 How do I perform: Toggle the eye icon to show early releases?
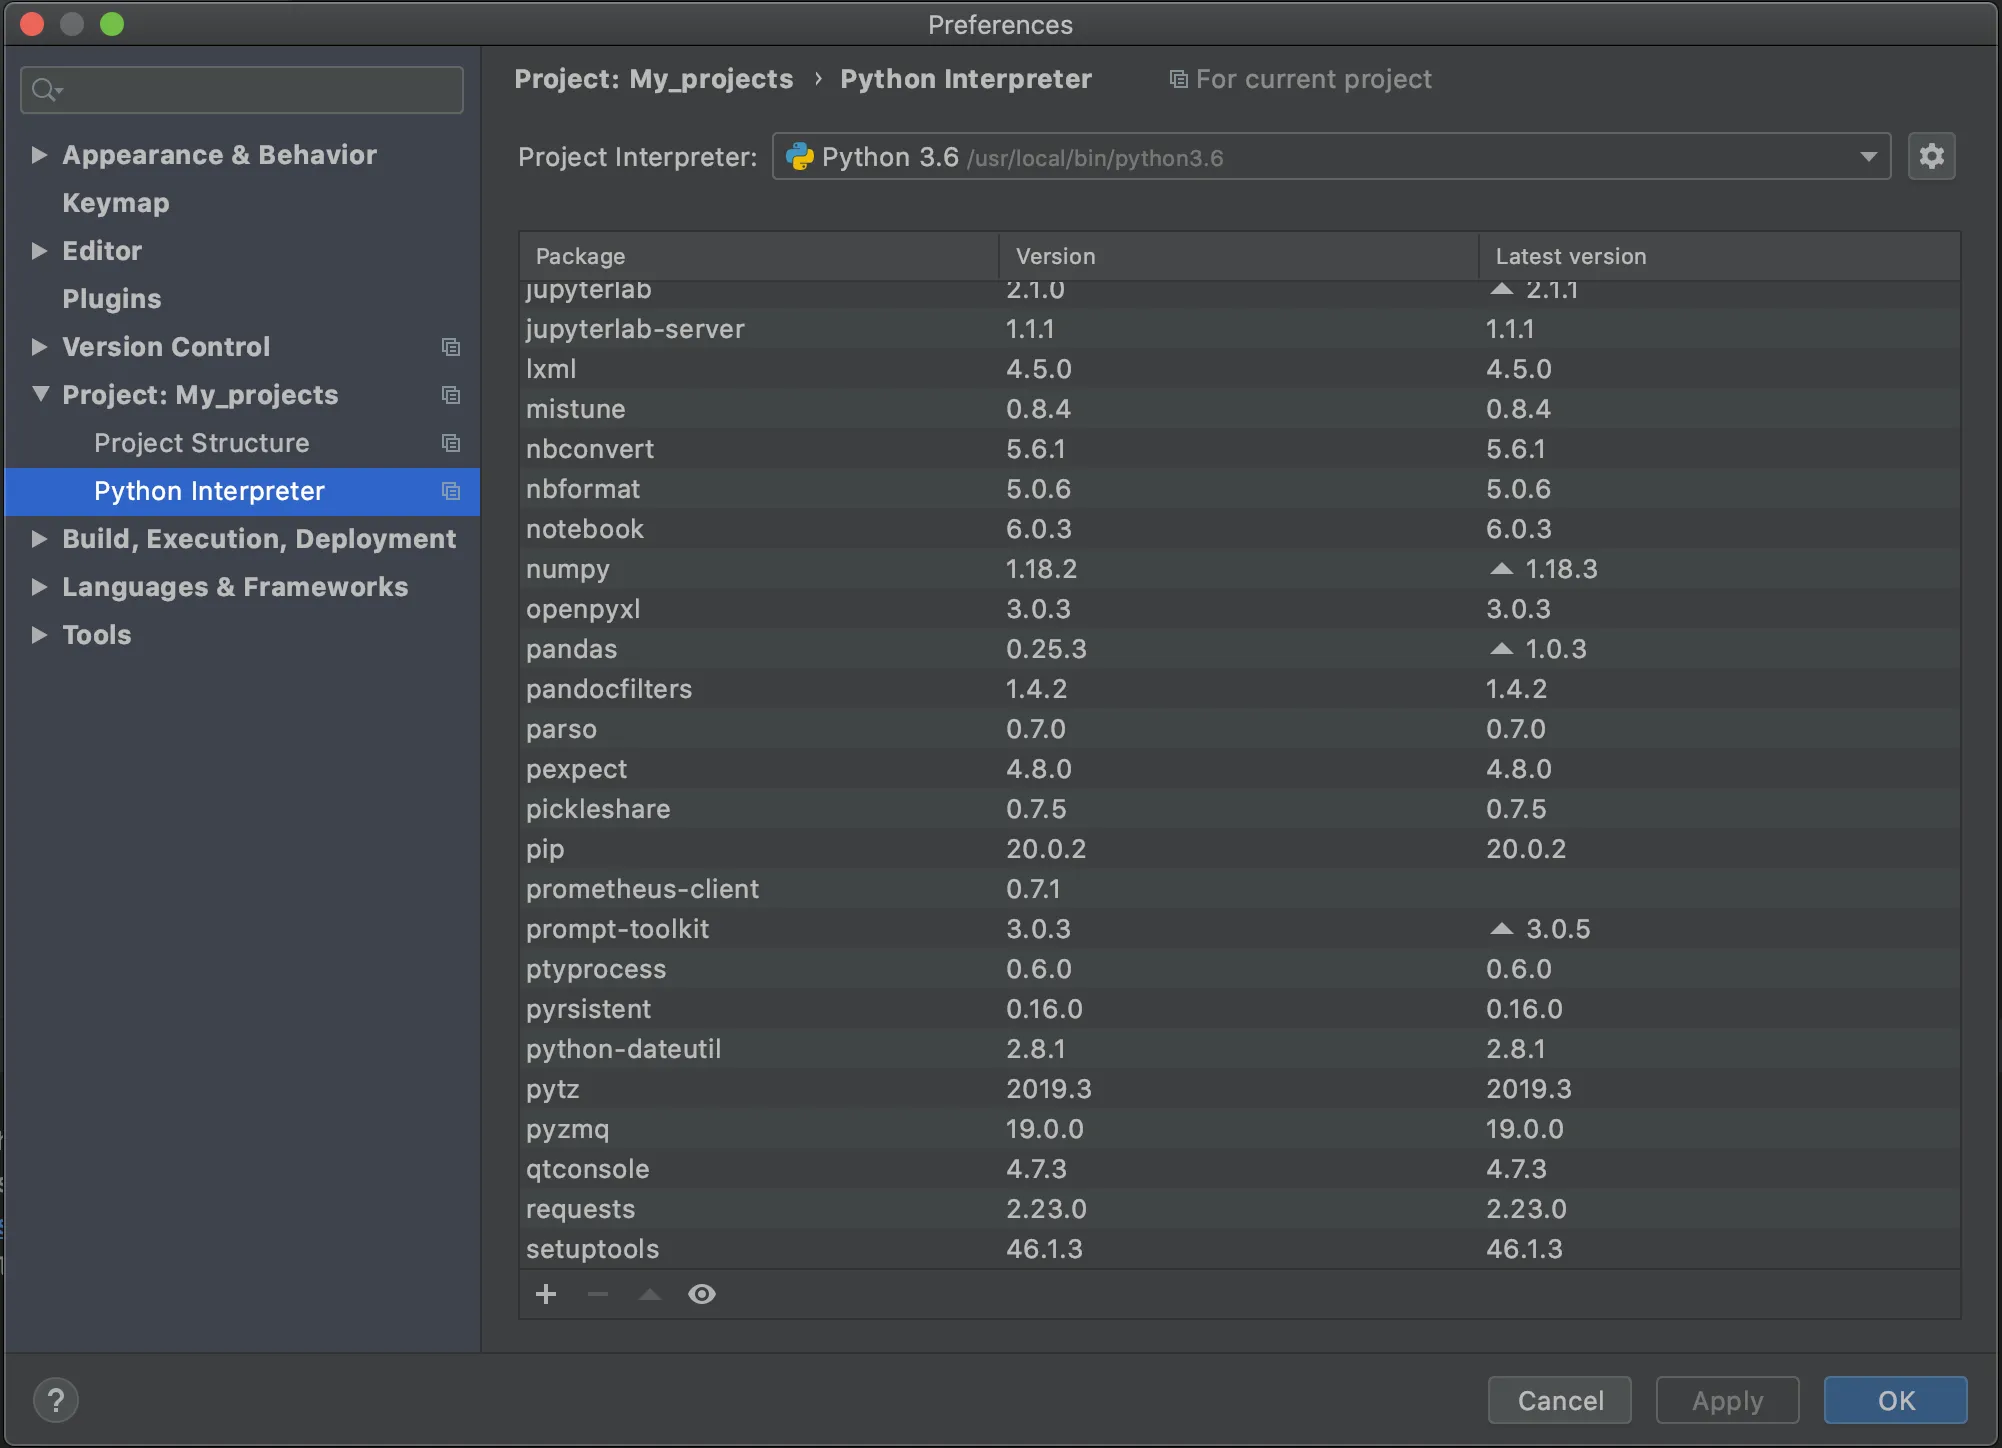pyautogui.click(x=702, y=1294)
